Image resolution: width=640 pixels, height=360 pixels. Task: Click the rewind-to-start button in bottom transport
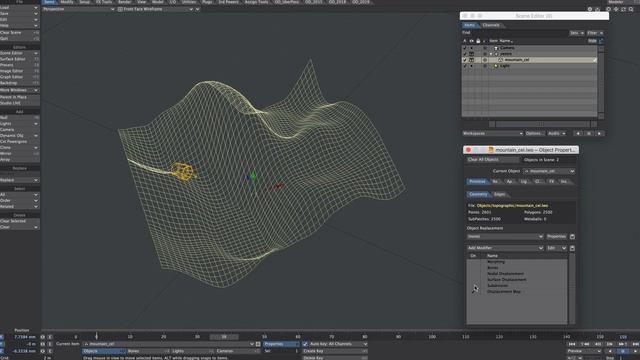[572, 344]
